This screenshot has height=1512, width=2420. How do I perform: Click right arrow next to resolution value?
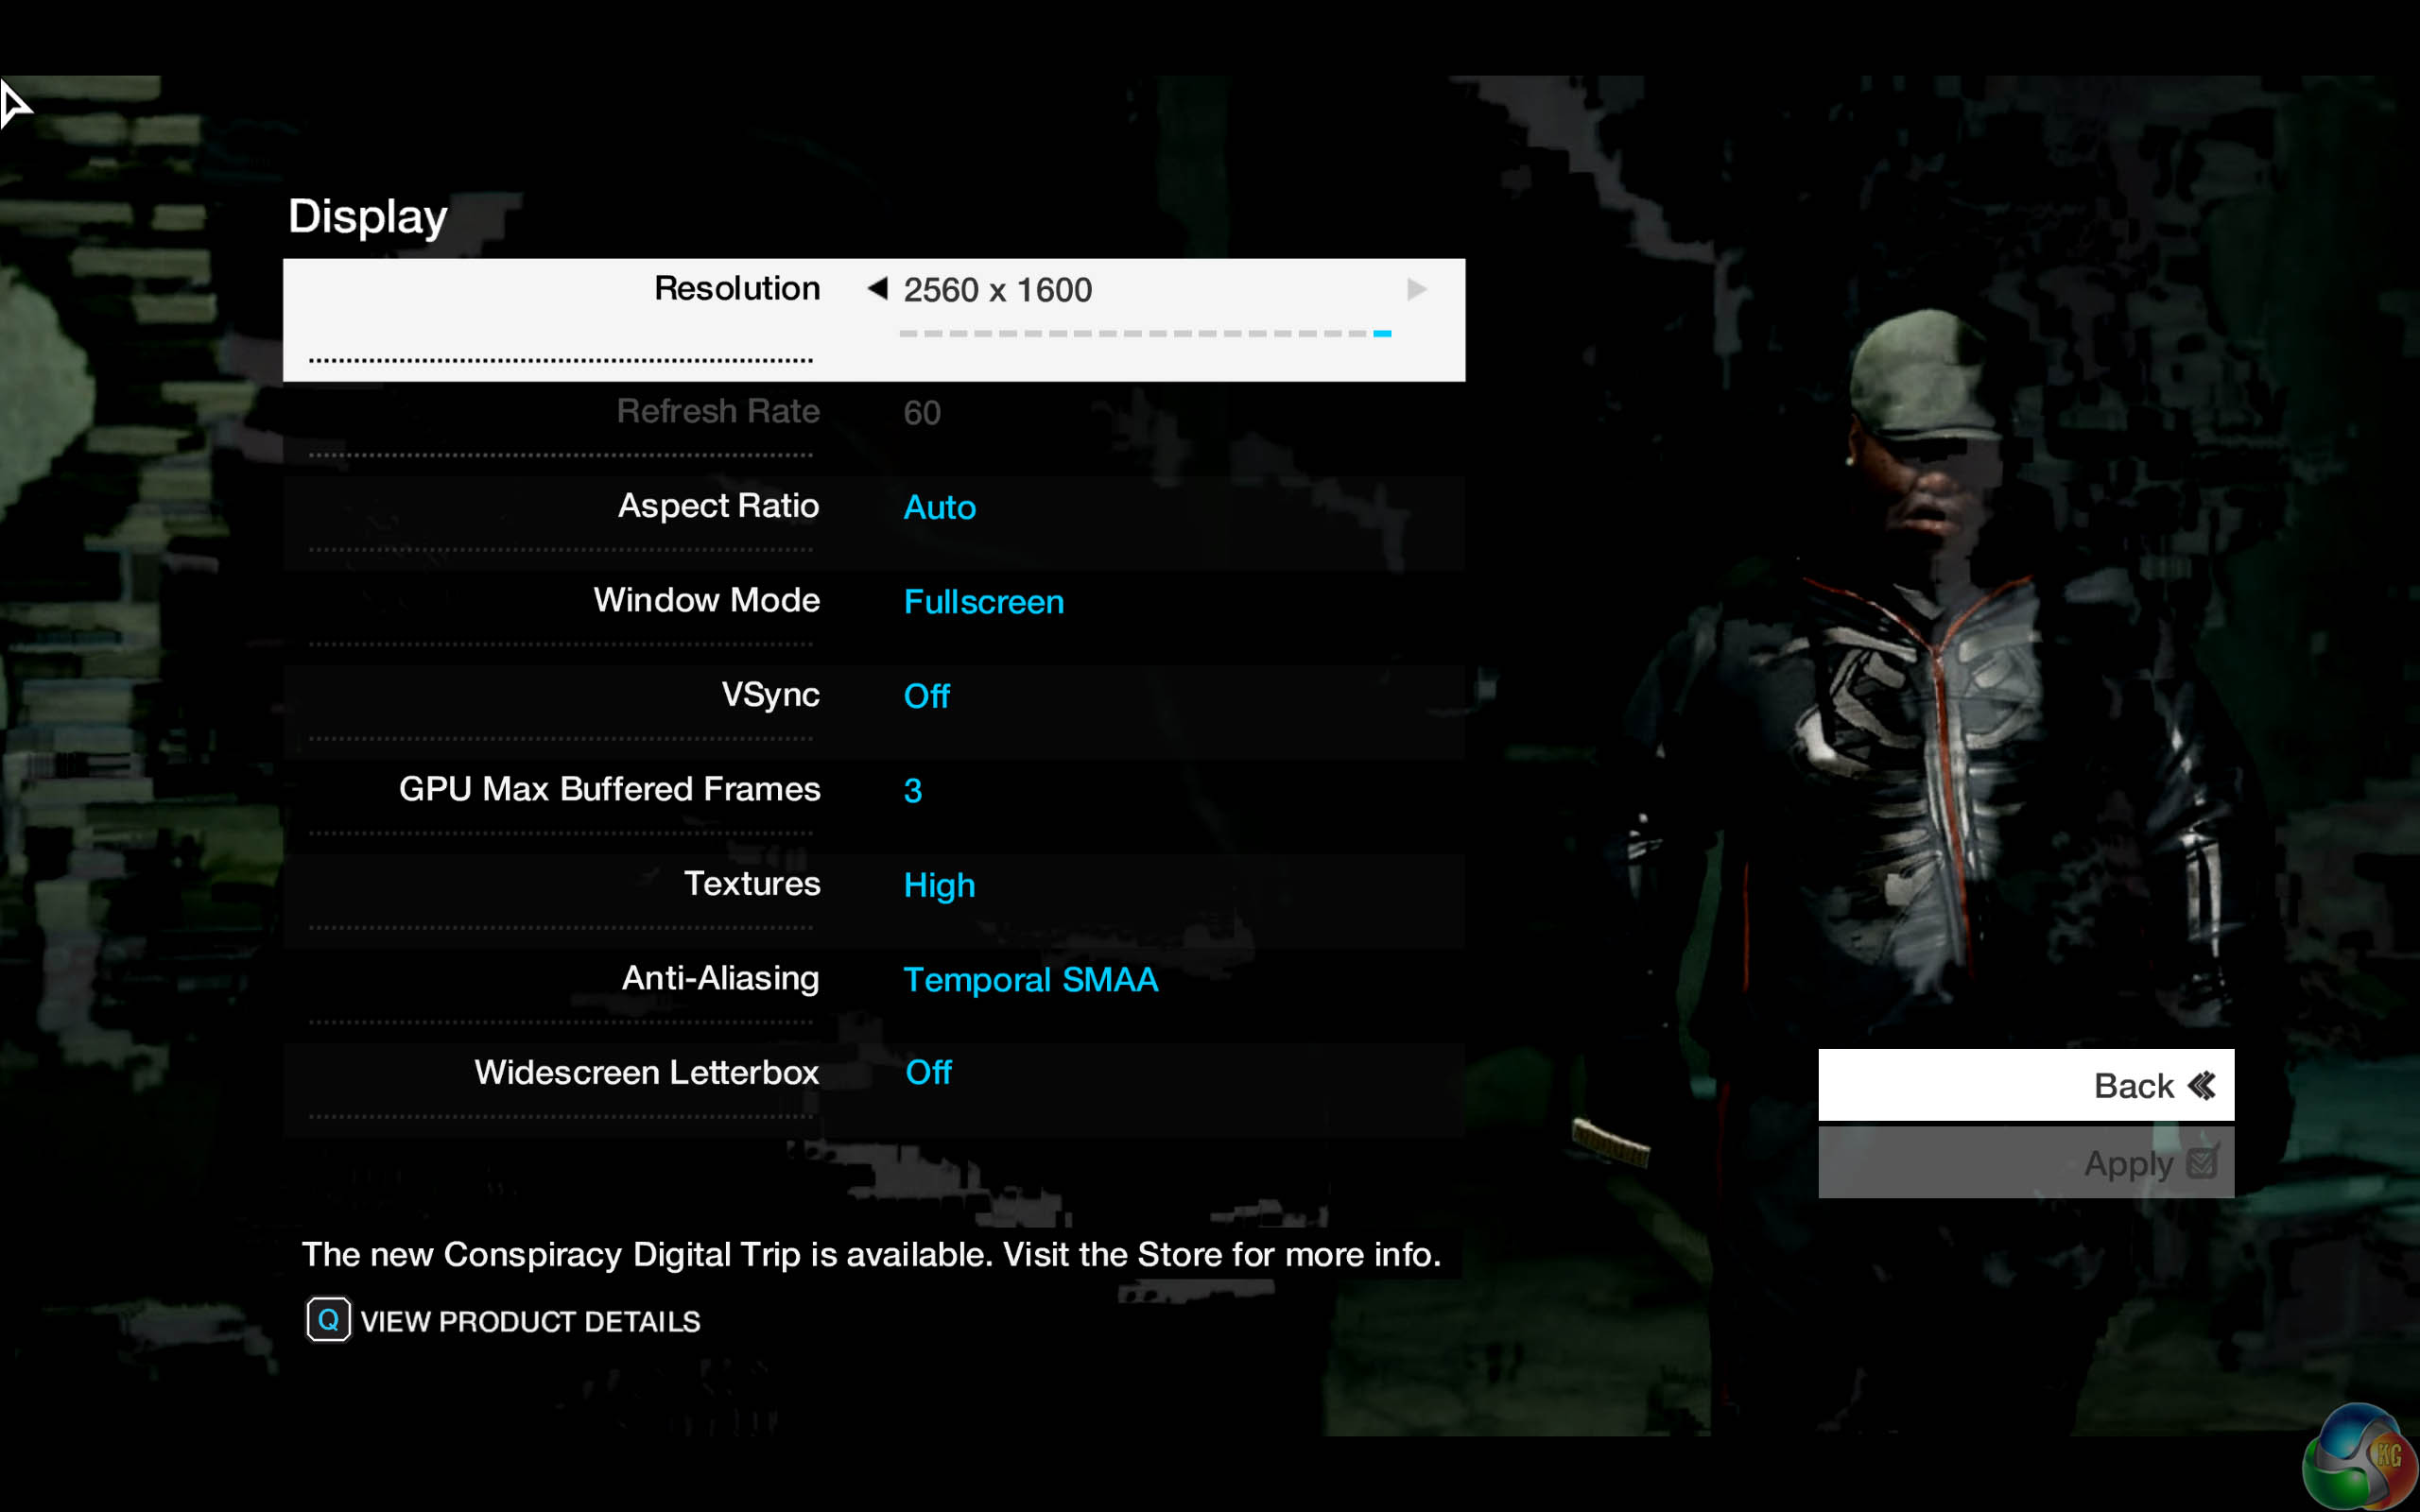click(x=1416, y=290)
